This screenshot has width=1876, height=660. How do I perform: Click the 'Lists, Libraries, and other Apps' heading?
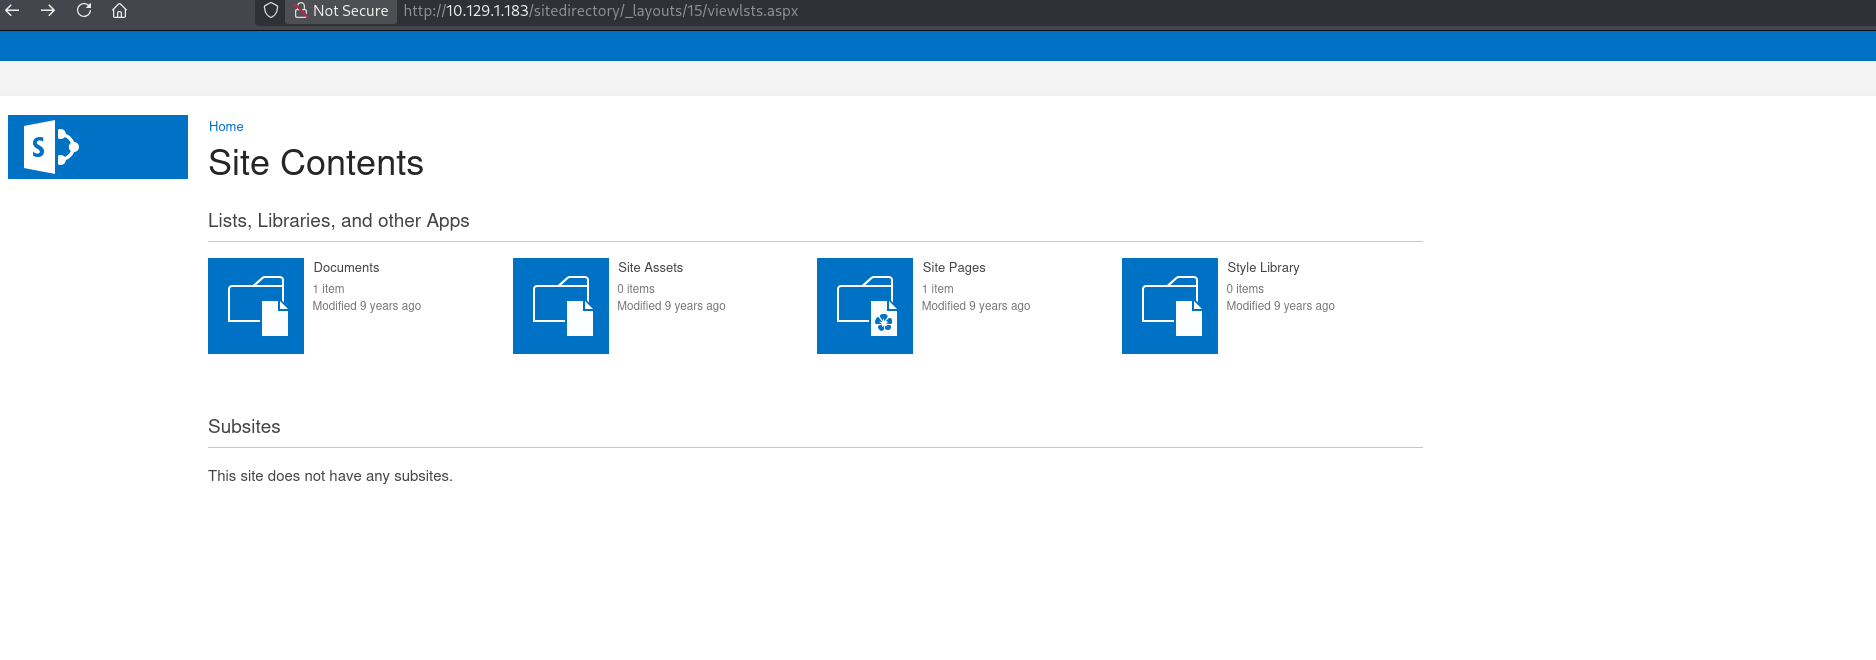[338, 221]
